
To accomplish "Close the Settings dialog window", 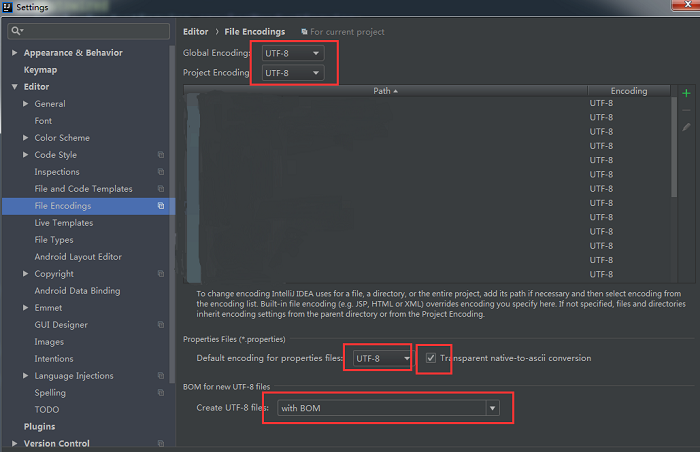I will 687,4.
